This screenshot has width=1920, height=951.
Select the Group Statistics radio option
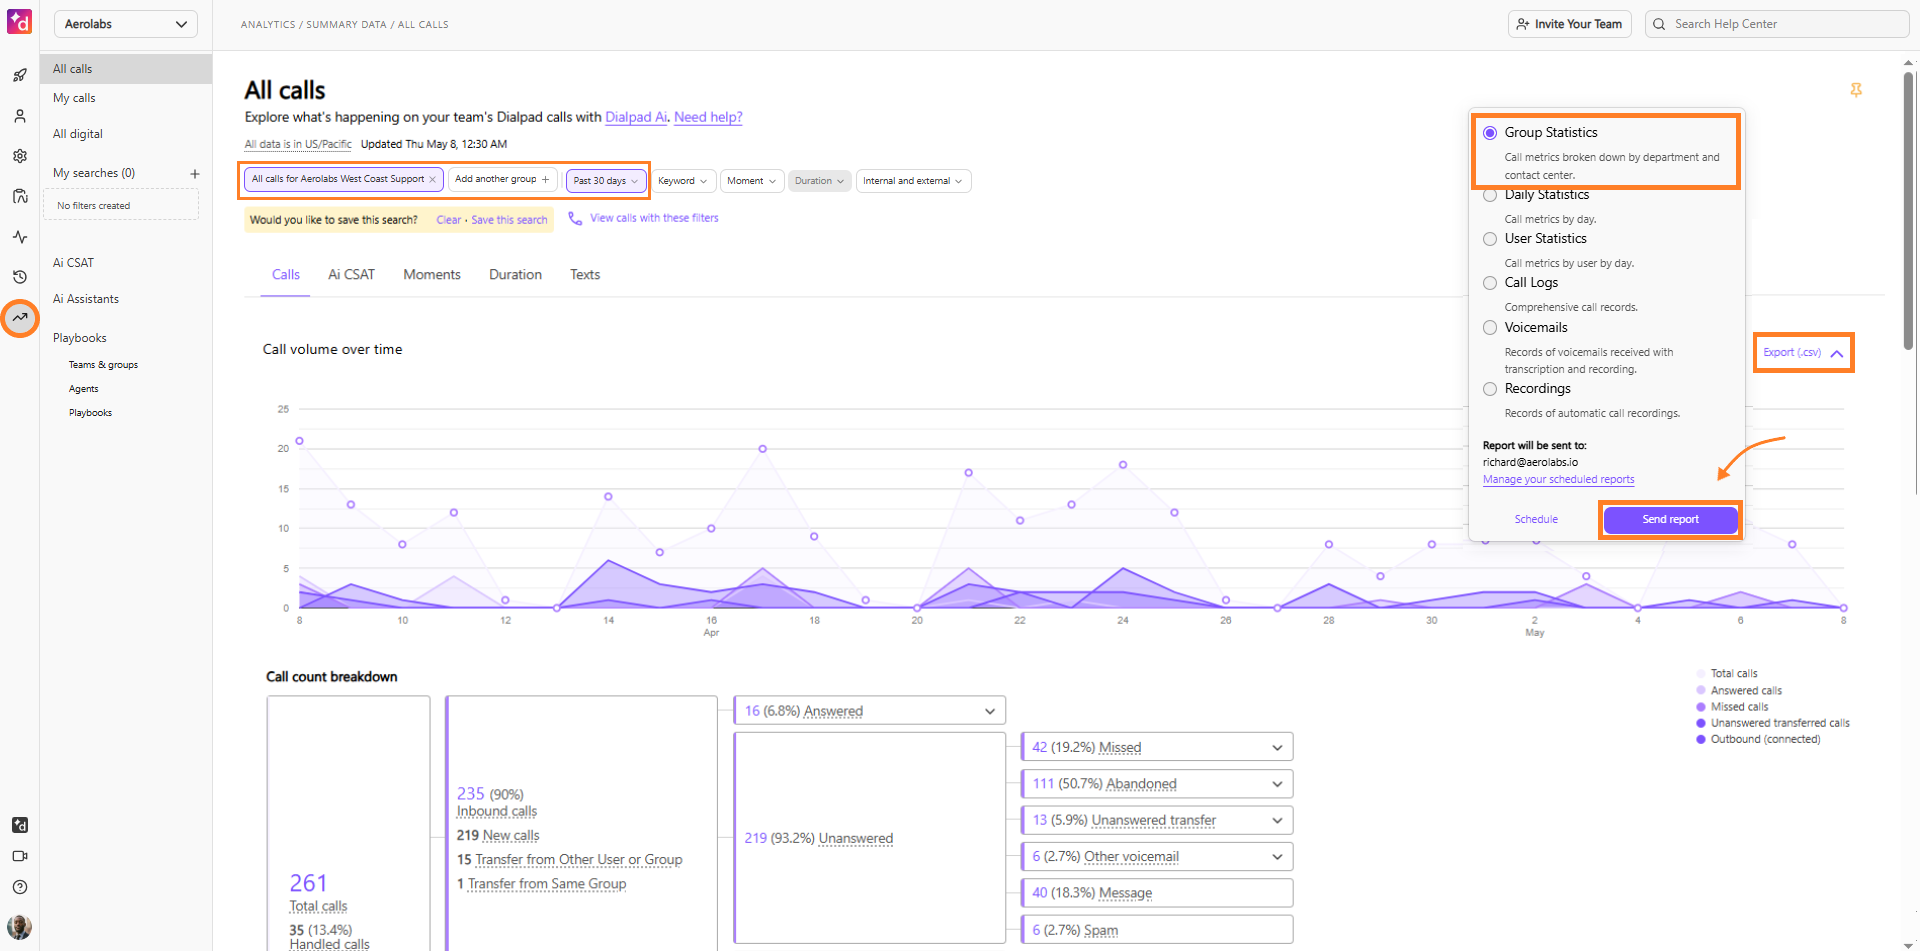(x=1490, y=133)
